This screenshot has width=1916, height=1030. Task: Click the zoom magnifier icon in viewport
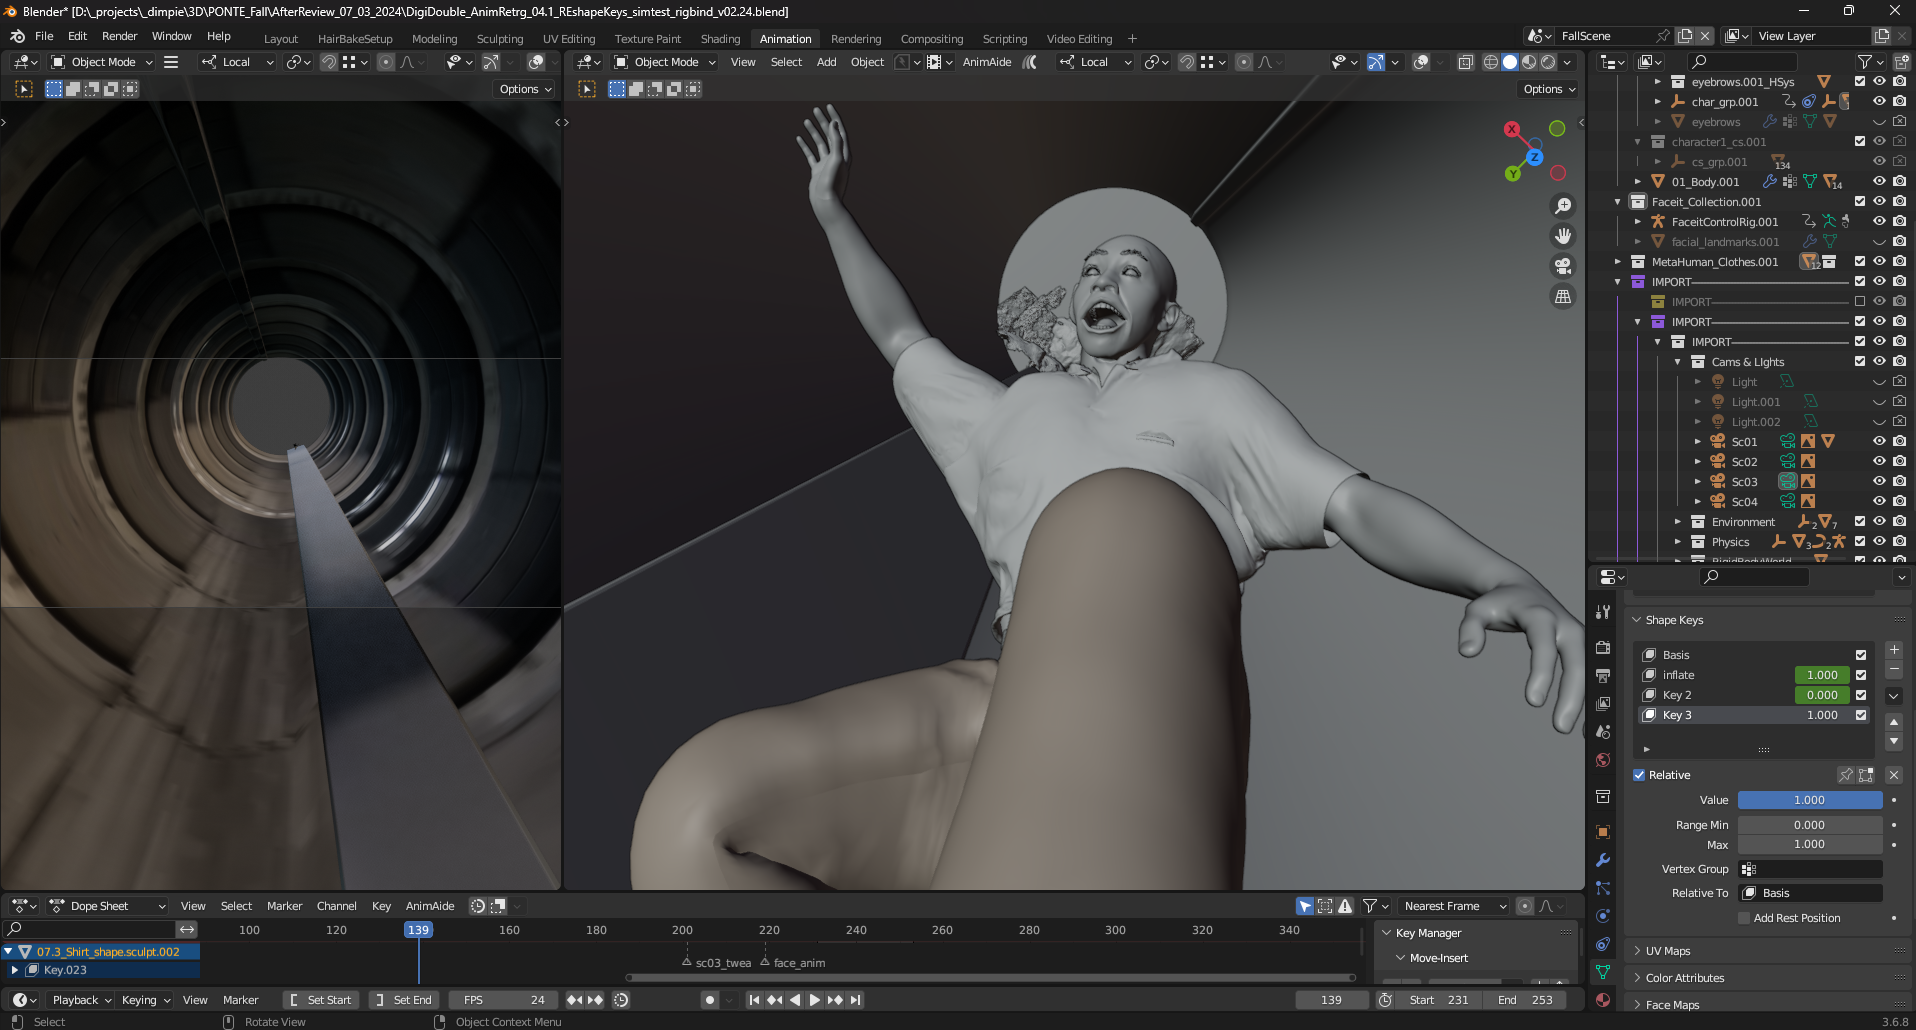[x=1562, y=206]
